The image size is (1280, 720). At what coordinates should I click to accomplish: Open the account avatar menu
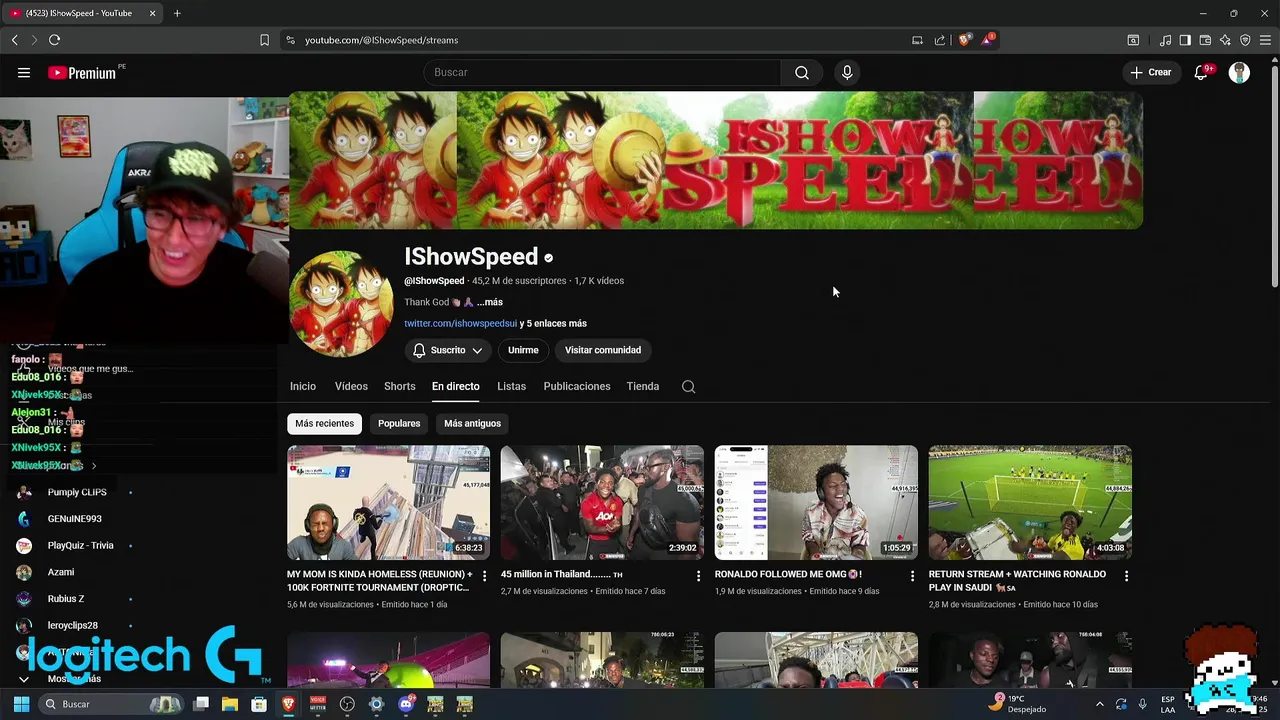click(1239, 72)
